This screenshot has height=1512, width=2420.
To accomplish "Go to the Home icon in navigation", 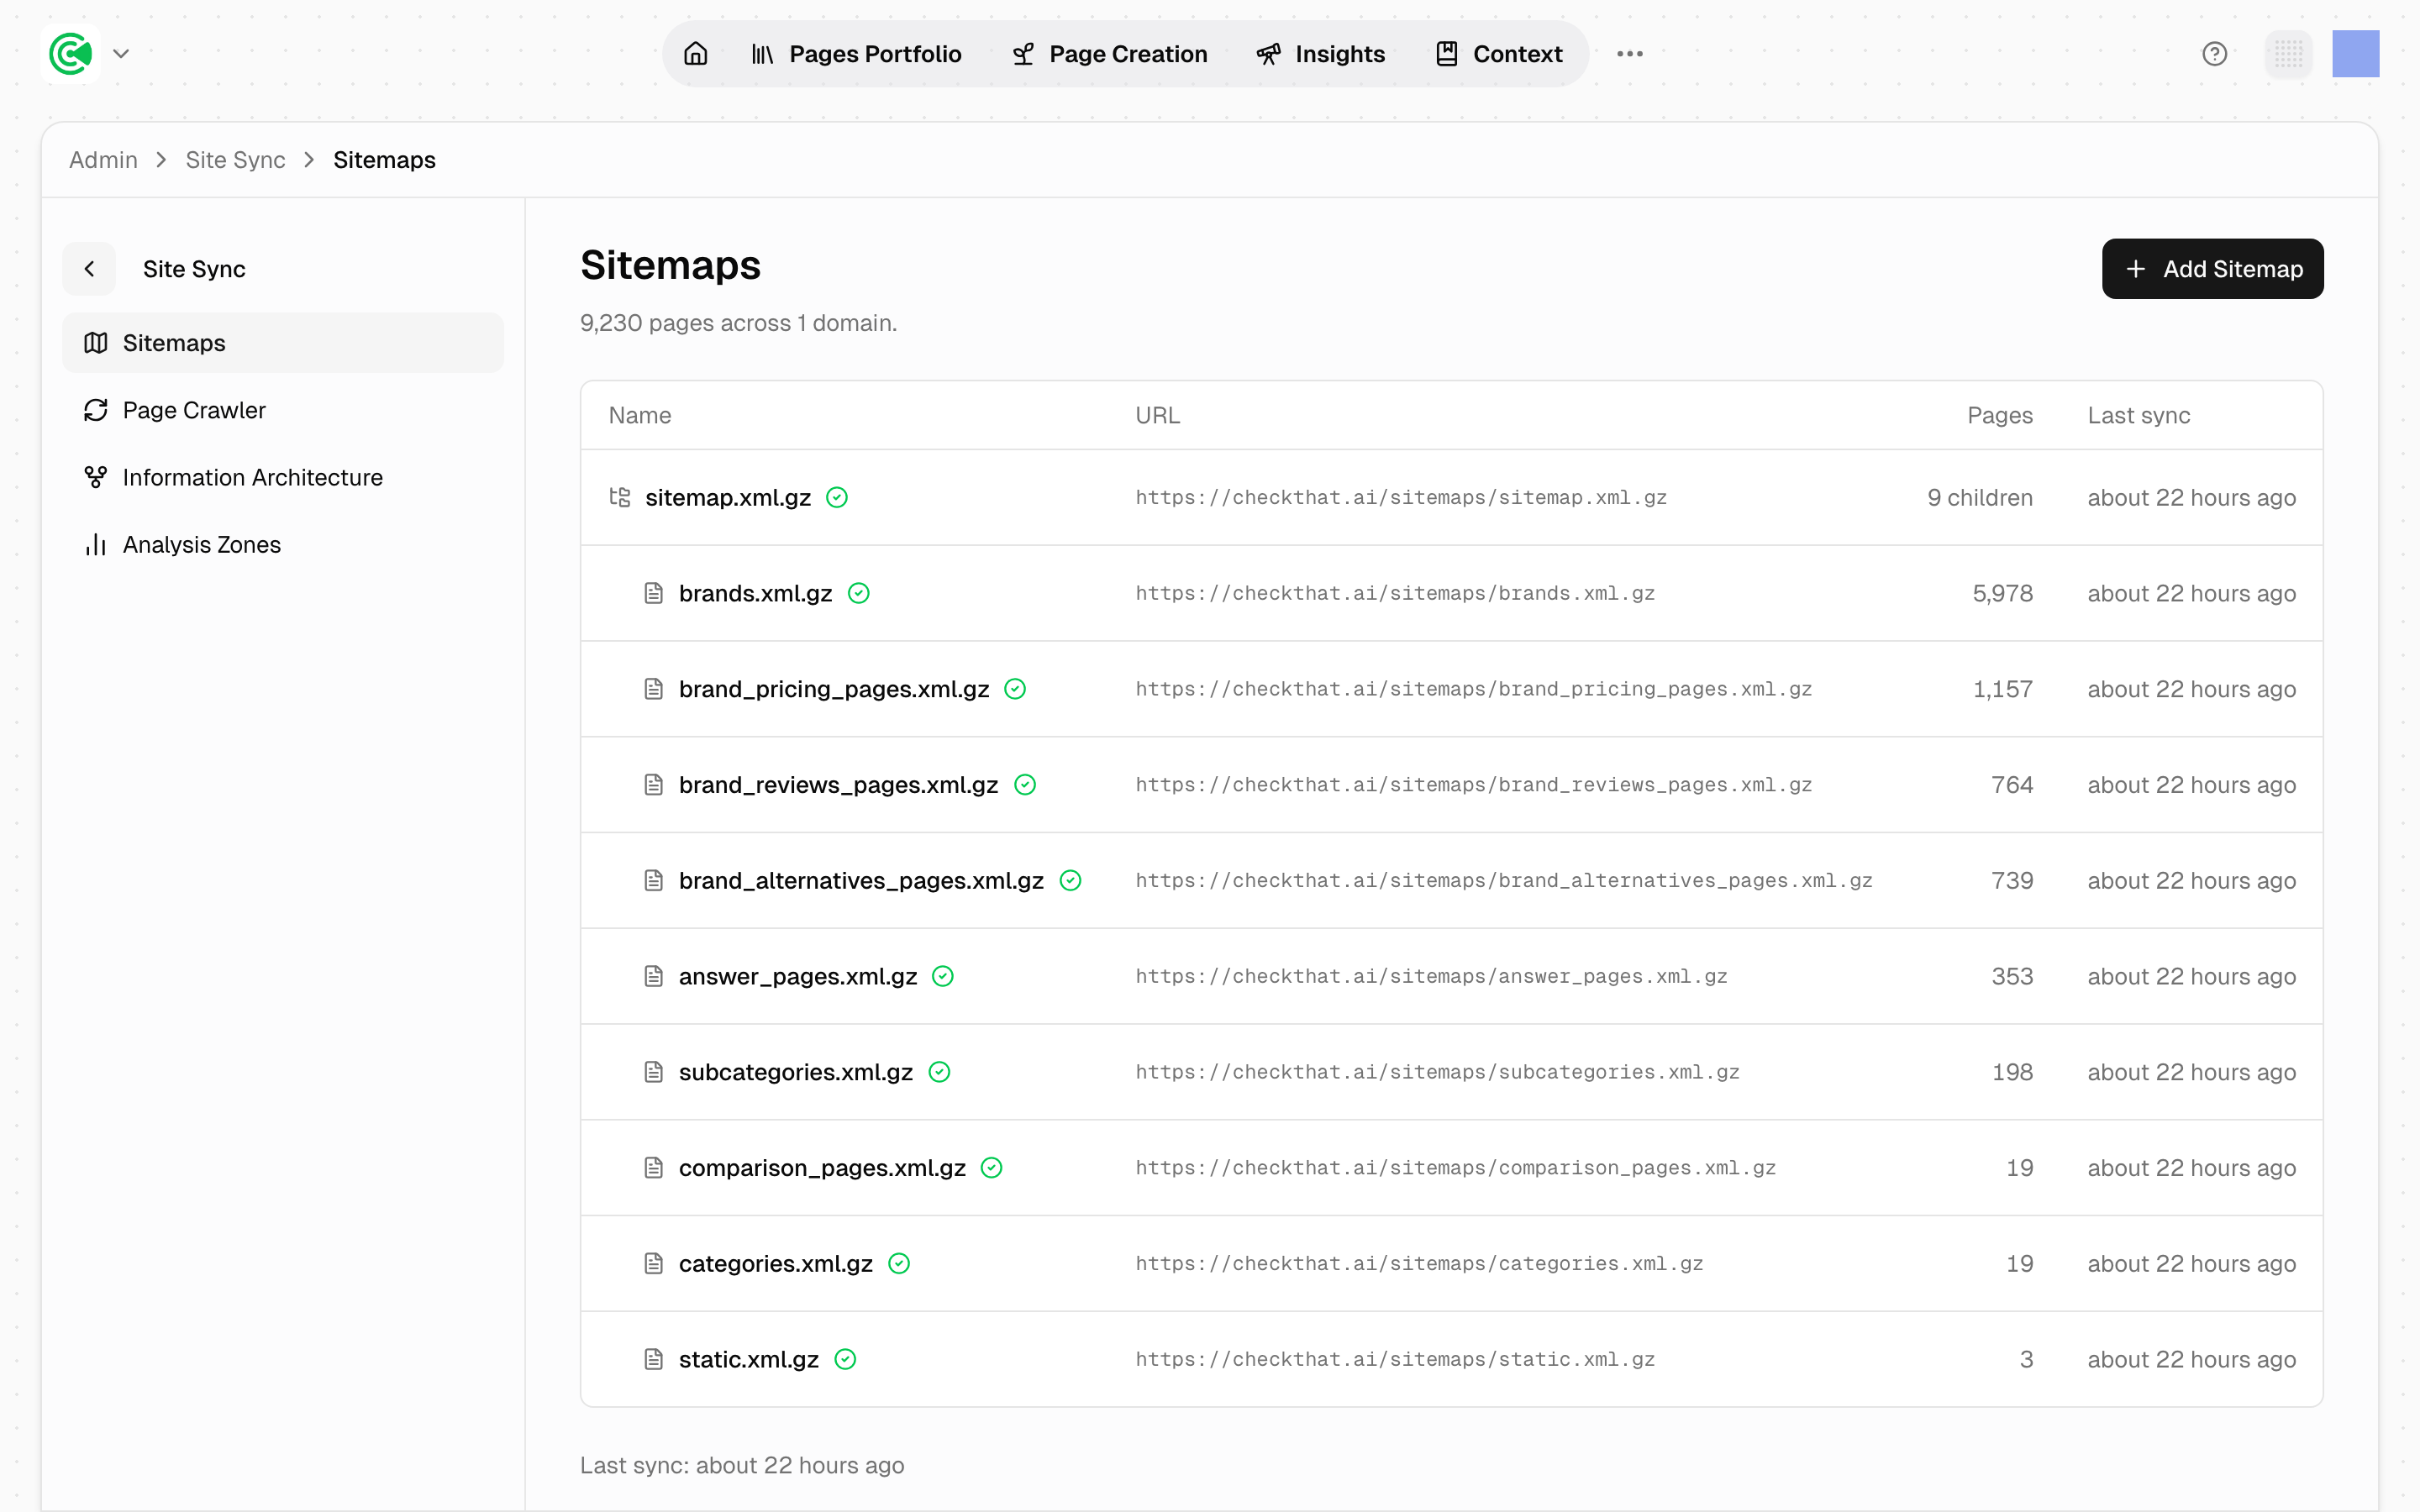I will tap(696, 54).
